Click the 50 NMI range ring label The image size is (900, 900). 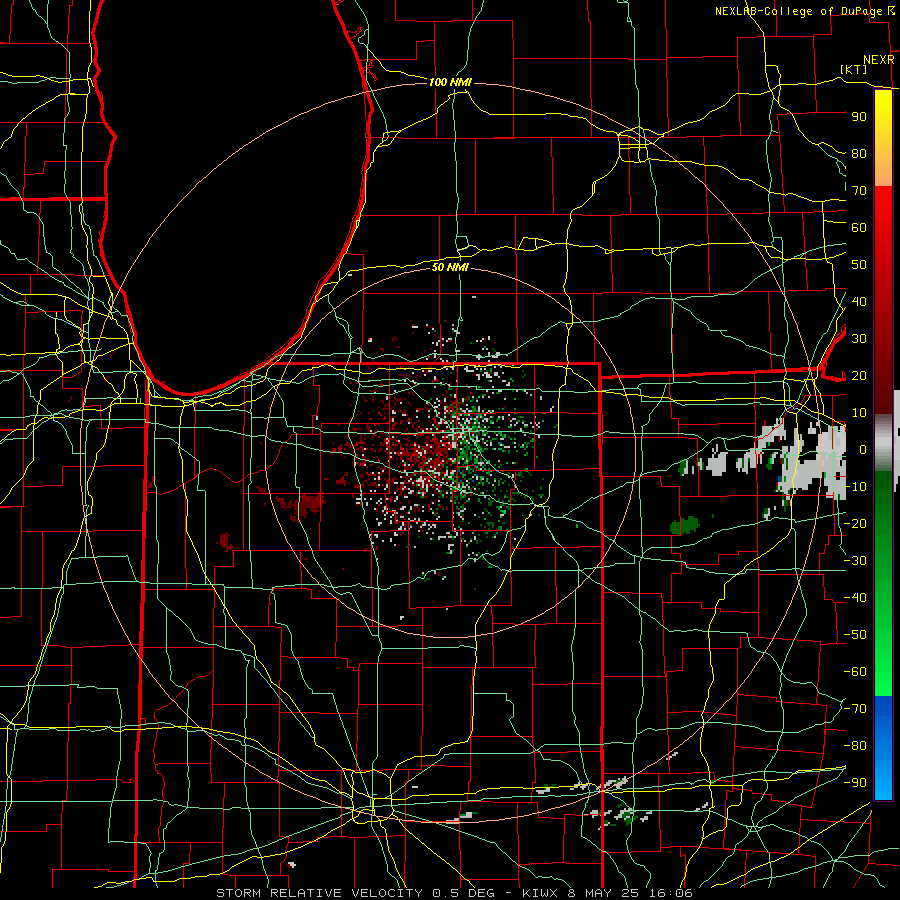pos(450,267)
